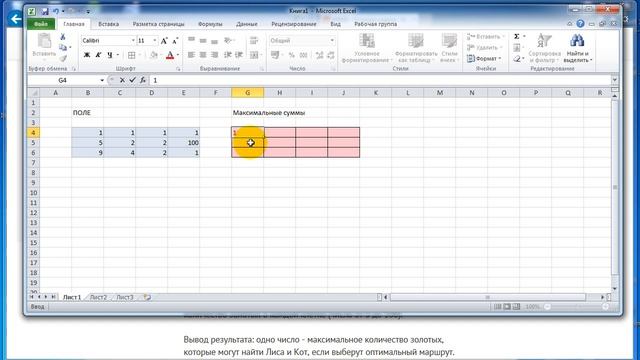Switch to the Вставка ribbon tab
This screenshot has height=360, width=640.
point(109,24)
